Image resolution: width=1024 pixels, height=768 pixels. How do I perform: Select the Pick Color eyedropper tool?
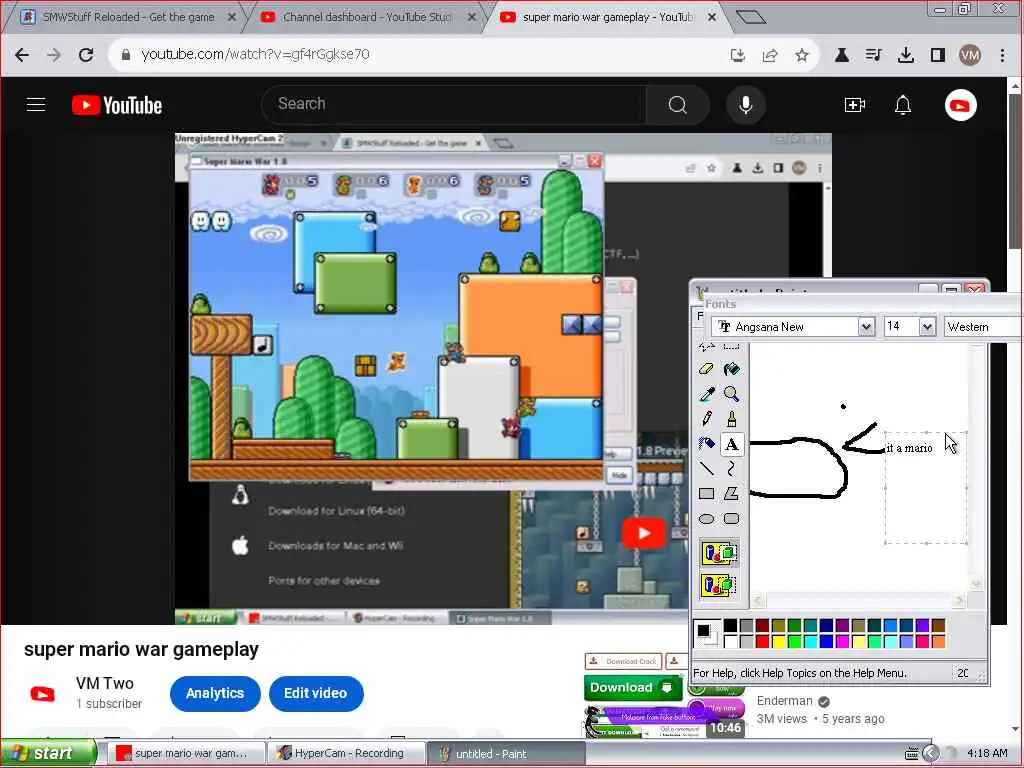click(706, 394)
